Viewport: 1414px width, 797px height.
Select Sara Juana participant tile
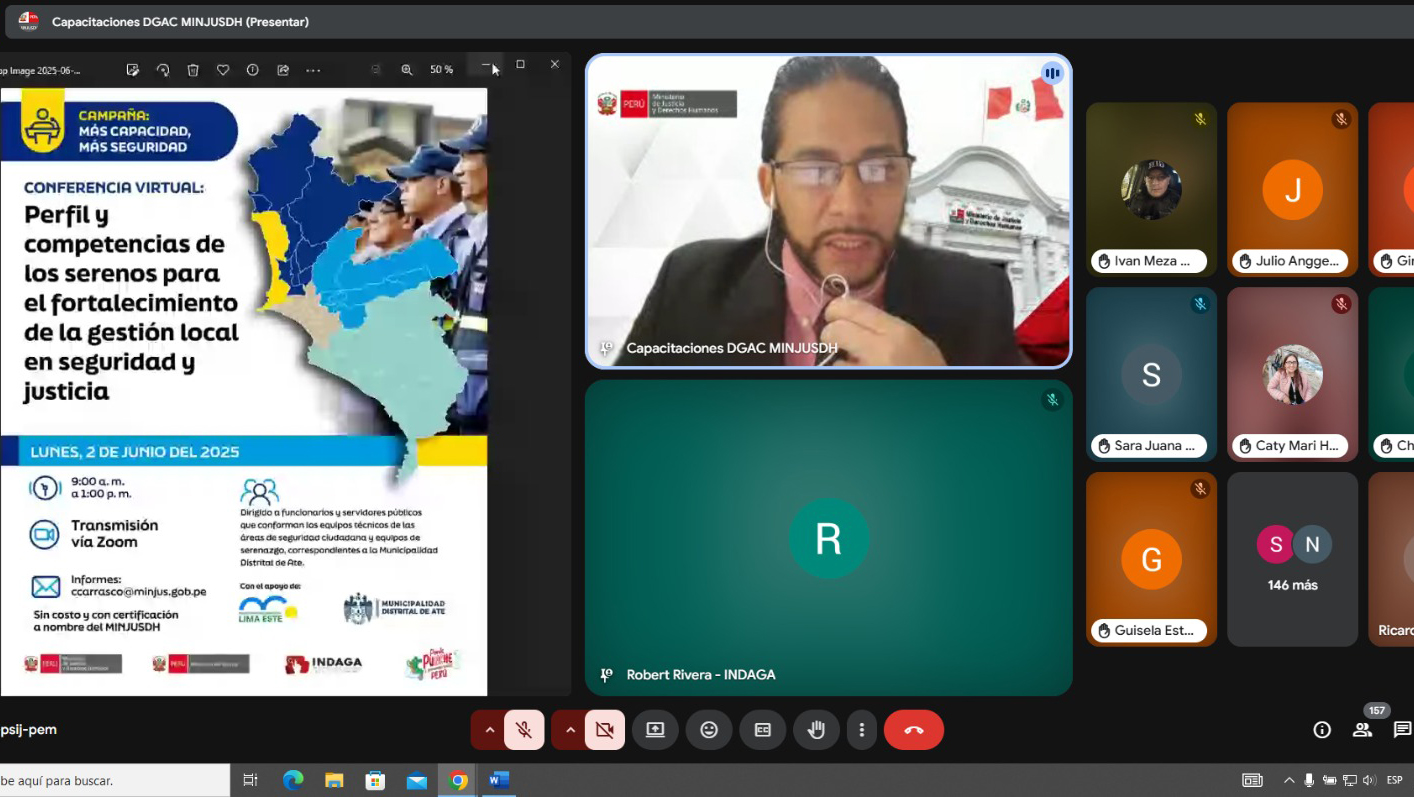click(1151, 374)
